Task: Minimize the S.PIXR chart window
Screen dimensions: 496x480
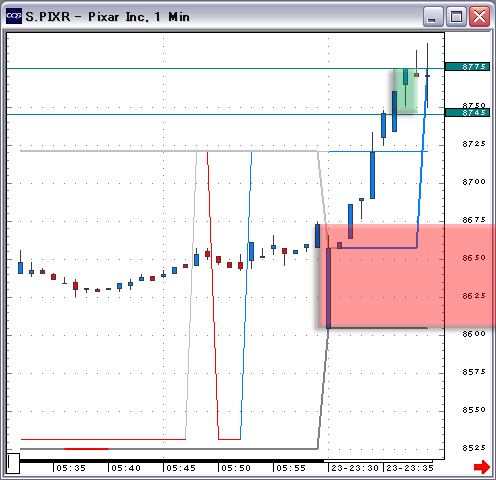Action: (432, 17)
